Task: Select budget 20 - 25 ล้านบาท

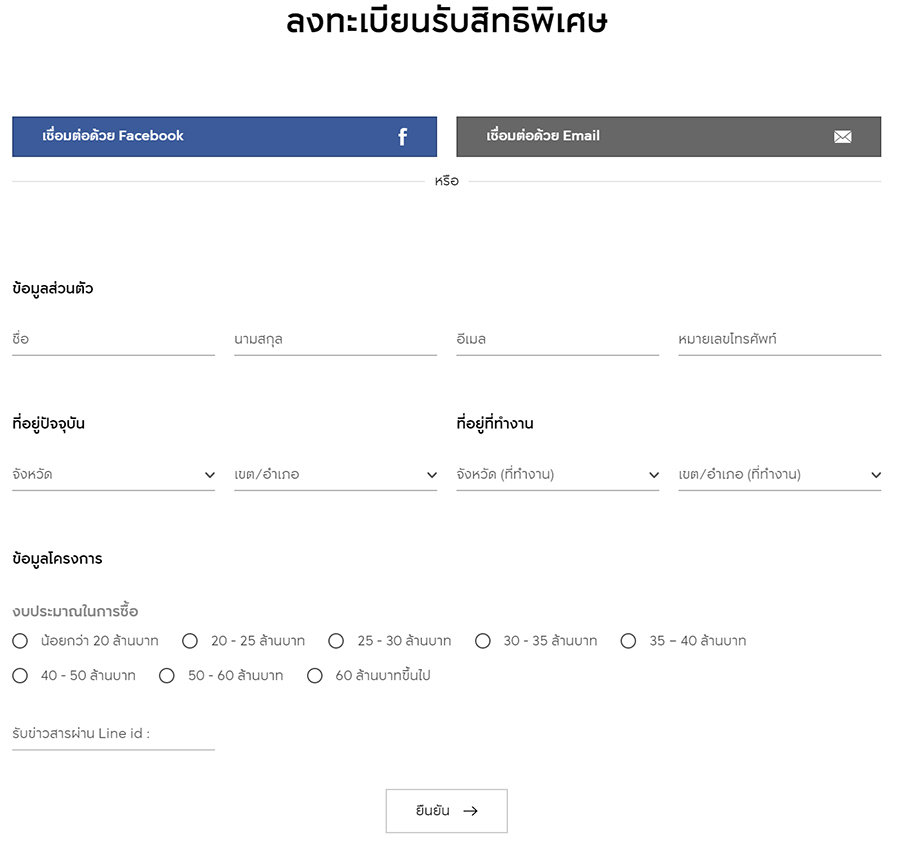Action: click(191, 641)
